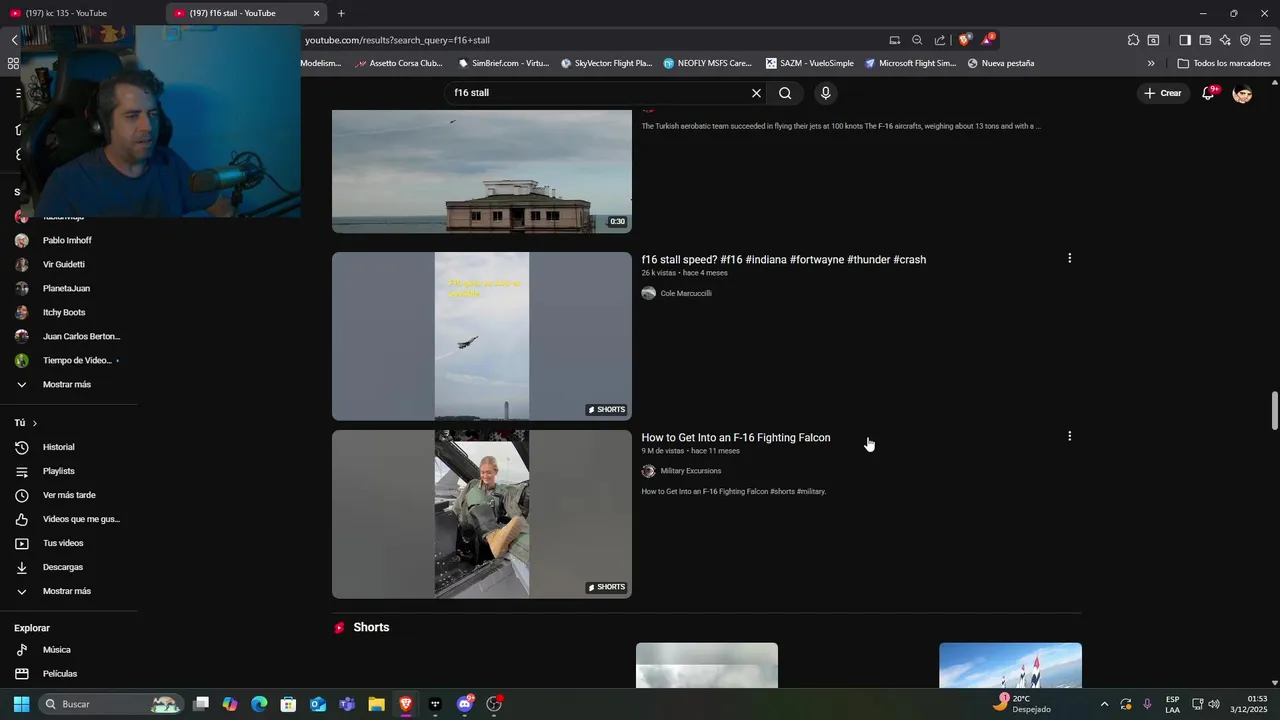
Task: Open more options for 'How to Get Into an F-16' video
Action: pyautogui.click(x=1069, y=436)
